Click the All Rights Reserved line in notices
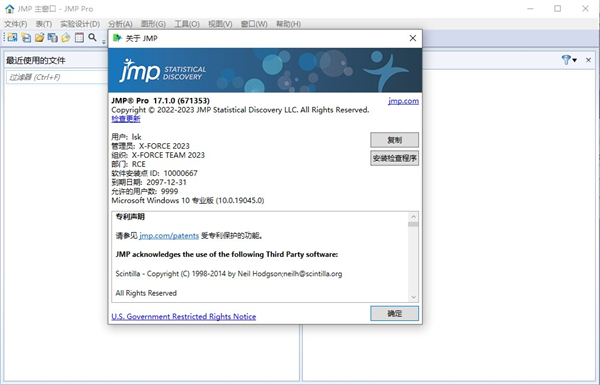Viewport: 600px width, 385px height. click(146, 293)
